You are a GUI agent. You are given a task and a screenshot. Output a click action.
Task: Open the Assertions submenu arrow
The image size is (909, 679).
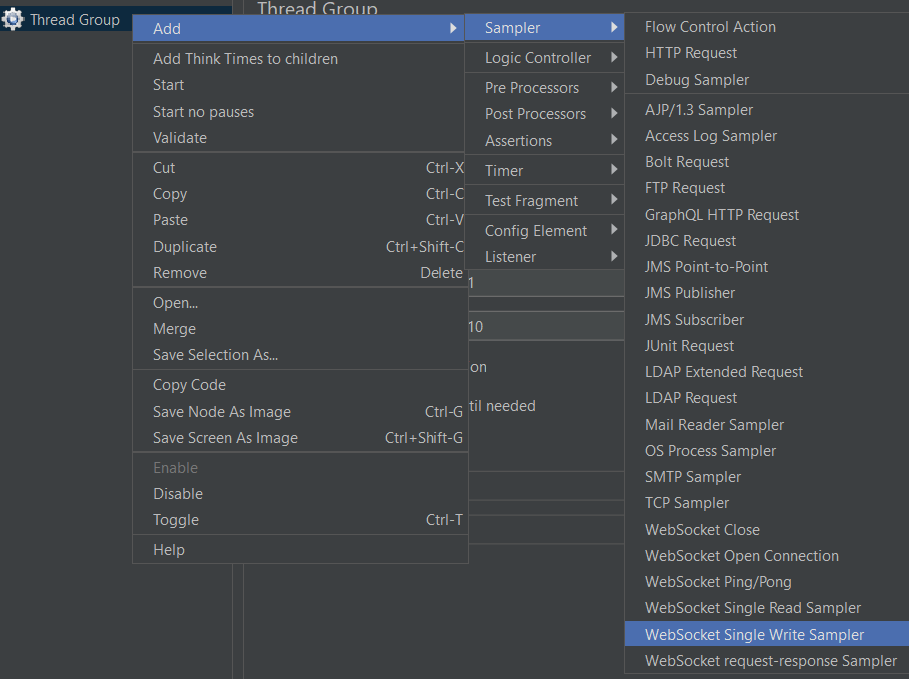(614, 141)
